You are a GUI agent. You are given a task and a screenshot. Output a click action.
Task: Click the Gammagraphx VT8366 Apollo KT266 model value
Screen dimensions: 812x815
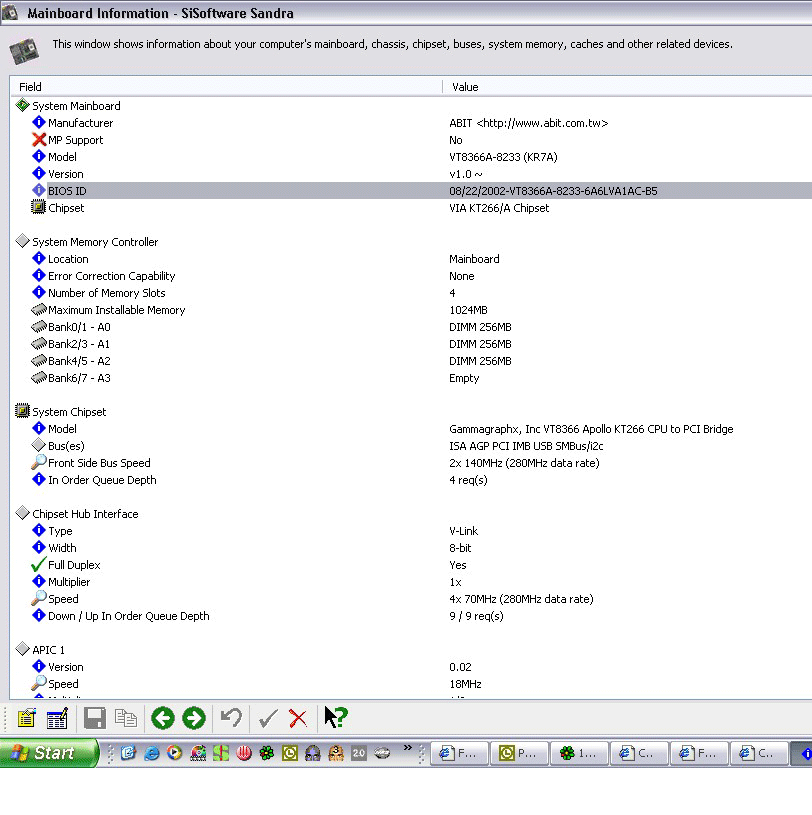point(591,429)
